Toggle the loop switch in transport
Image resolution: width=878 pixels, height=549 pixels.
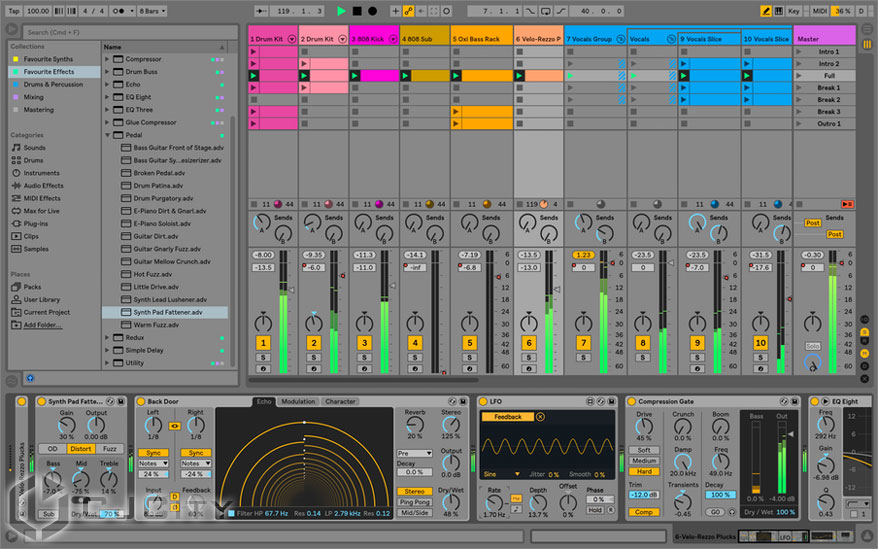click(x=545, y=11)
